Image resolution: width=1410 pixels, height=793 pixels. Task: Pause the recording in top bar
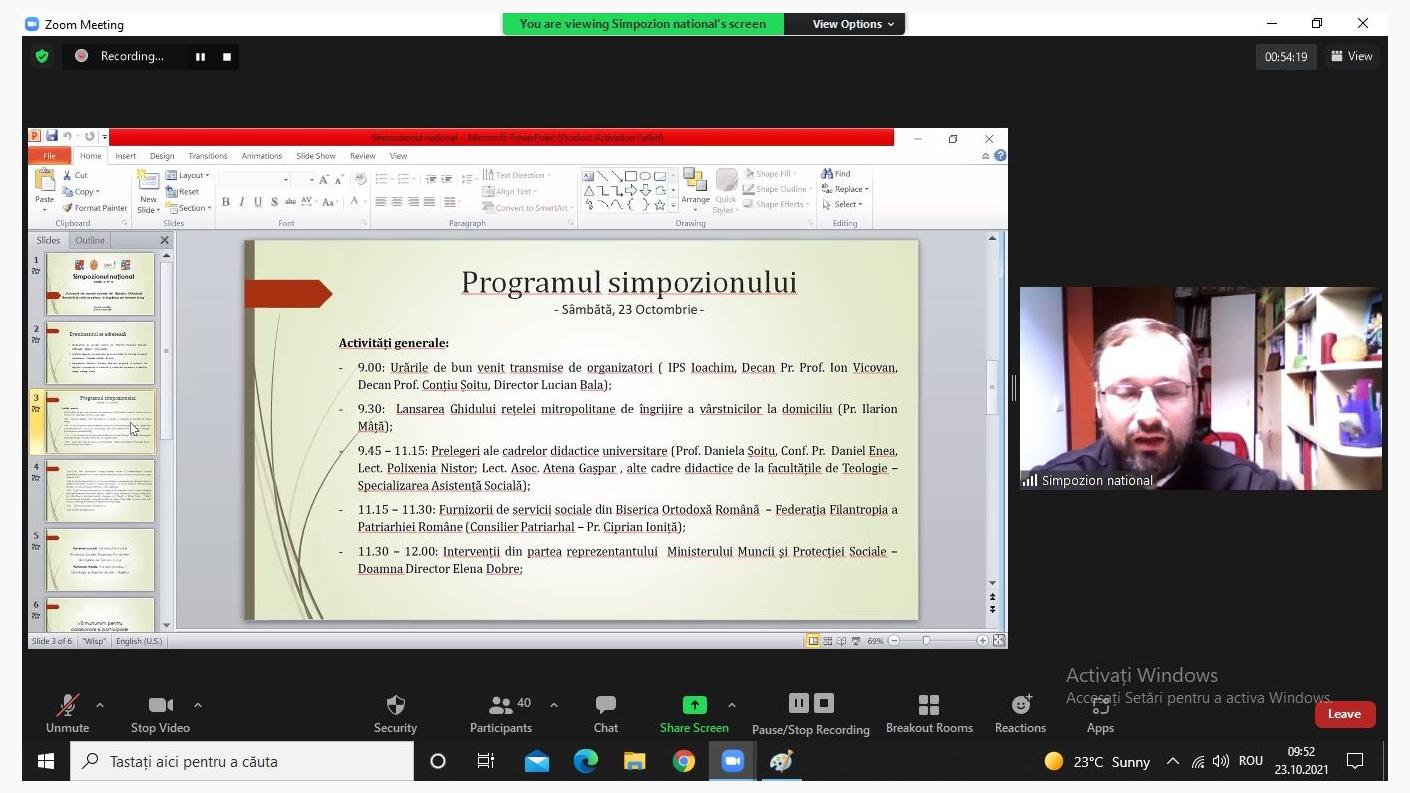200,57
